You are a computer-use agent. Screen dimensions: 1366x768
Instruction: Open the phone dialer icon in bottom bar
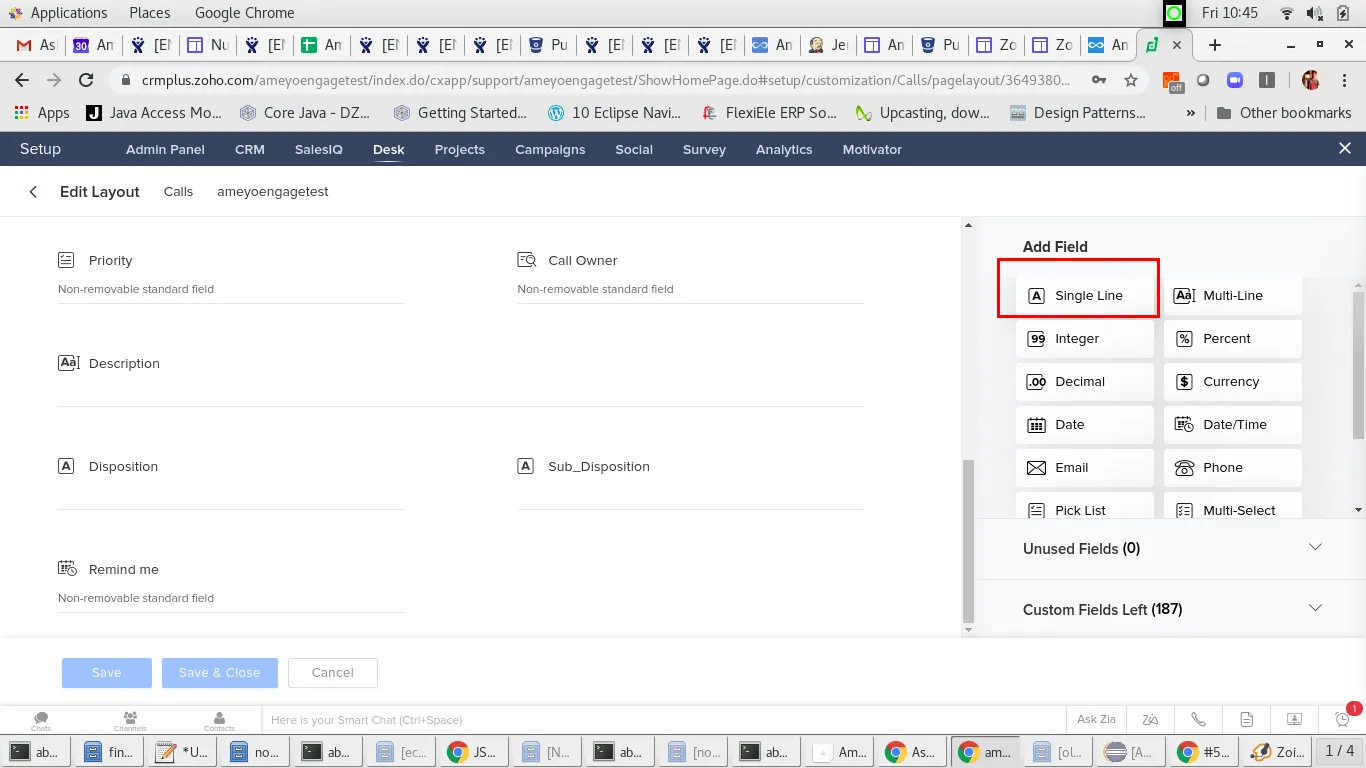click(x=1198, y=719)
